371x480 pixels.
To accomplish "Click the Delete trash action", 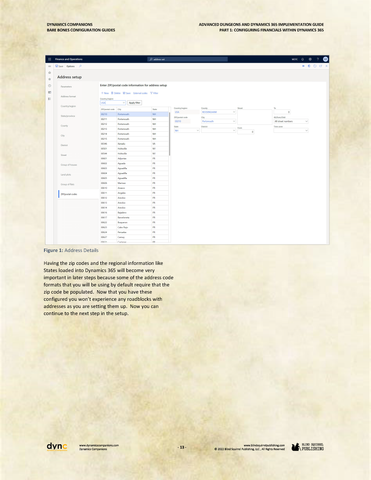I will [116, 93].
